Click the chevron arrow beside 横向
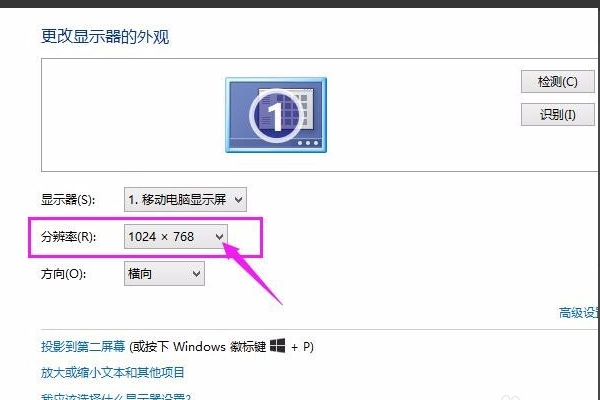This screenshot has width=600, height=400. click(x=196, y=274)
